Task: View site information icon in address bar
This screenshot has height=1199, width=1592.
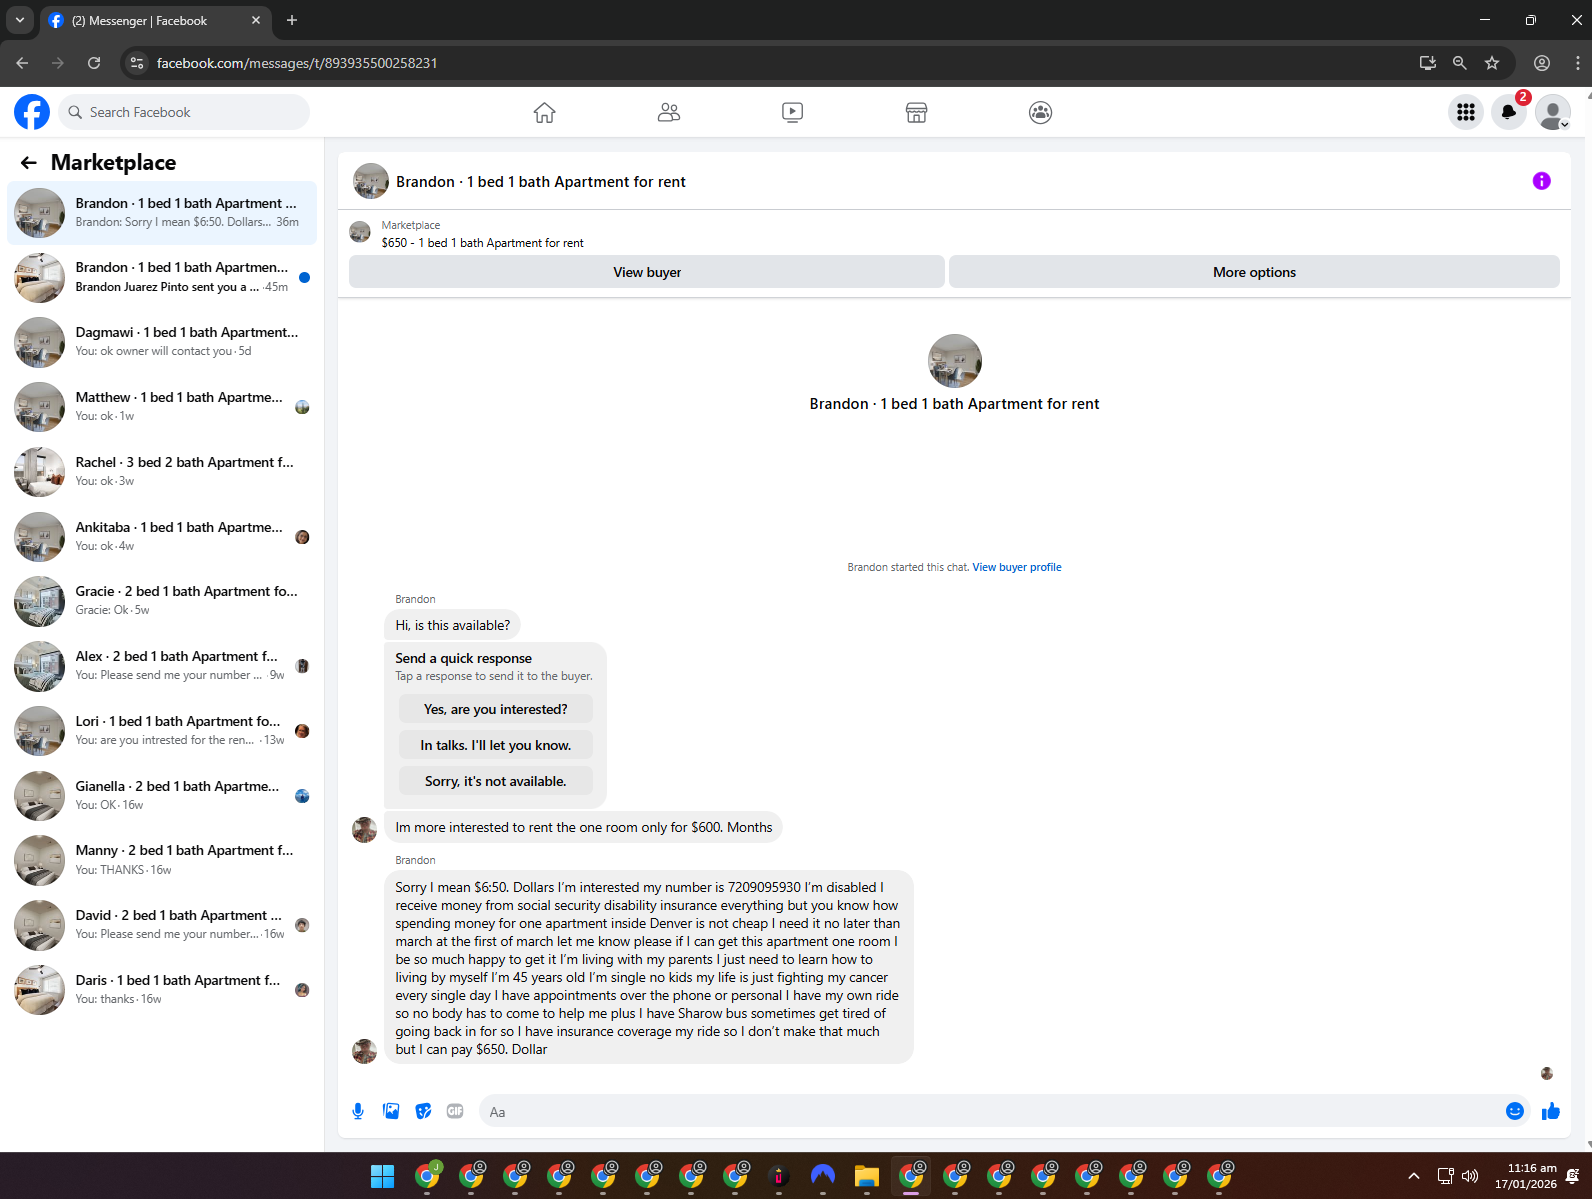Action: pyautogui.click(x=137, y=63)
